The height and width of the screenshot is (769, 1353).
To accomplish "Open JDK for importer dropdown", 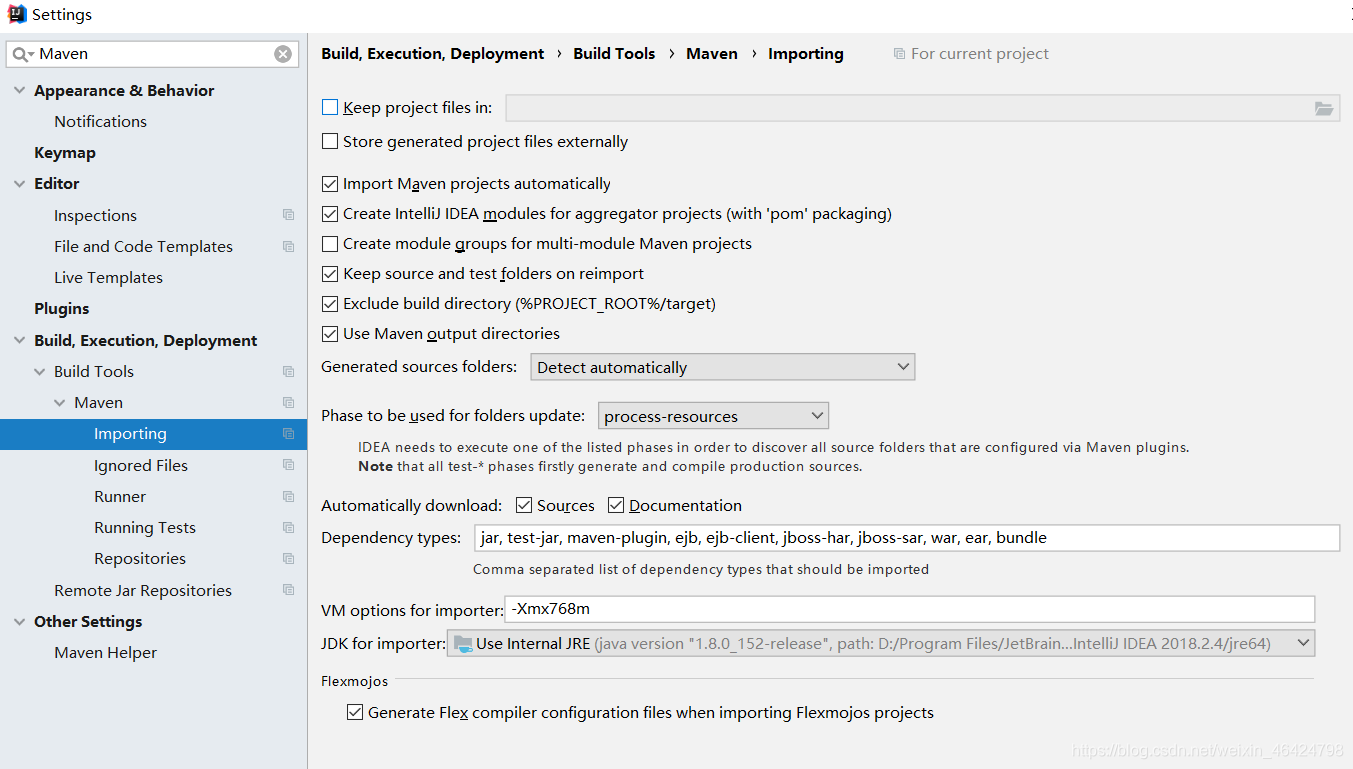I will tap(881, 643).
